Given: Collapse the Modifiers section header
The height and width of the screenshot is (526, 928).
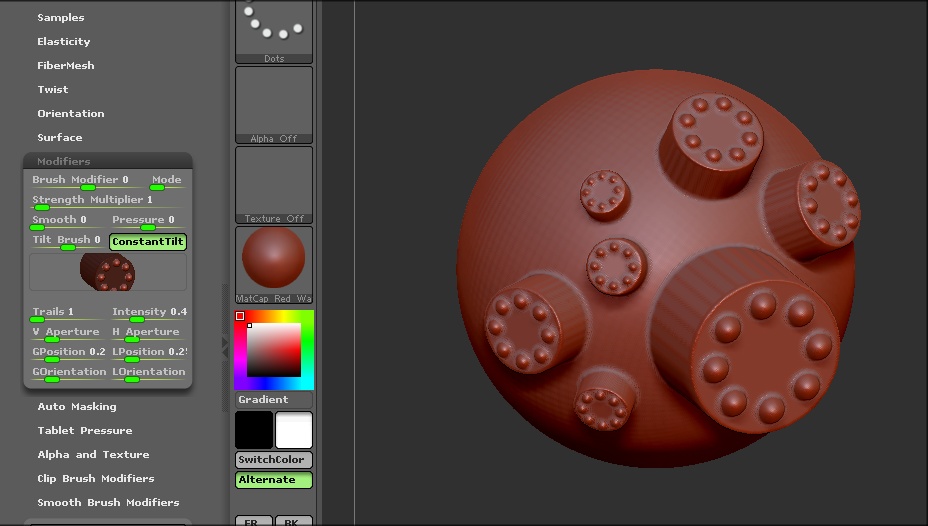Looking at the screenshot, I should point(108,161).
